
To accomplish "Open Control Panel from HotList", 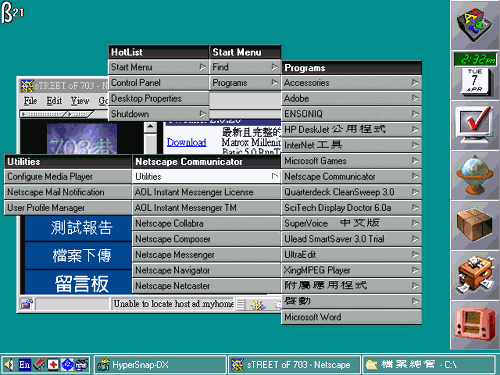I will point(159,83).
